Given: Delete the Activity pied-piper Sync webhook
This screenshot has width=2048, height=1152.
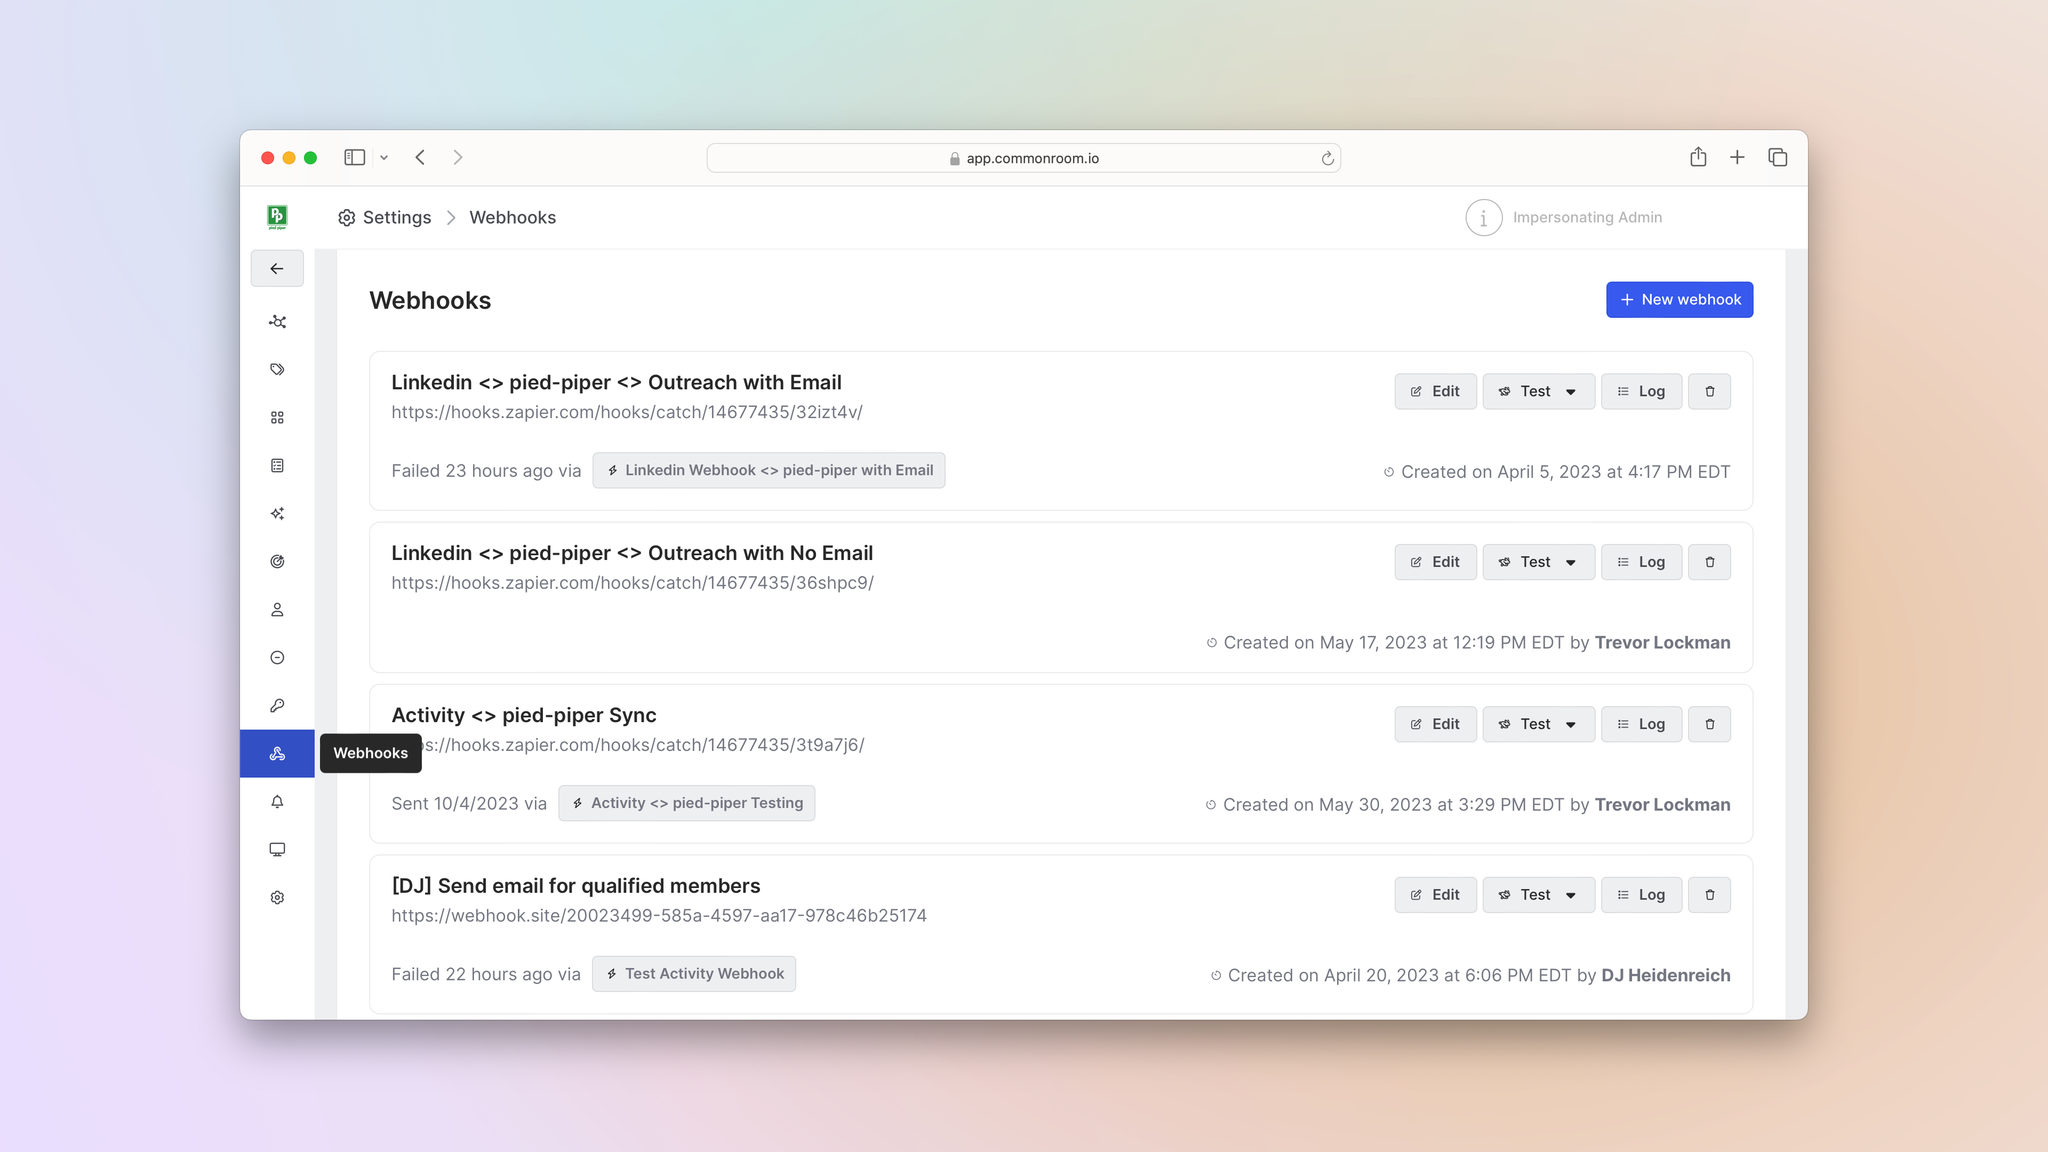Looking at the screenshot, I should tap(1710, 724).
